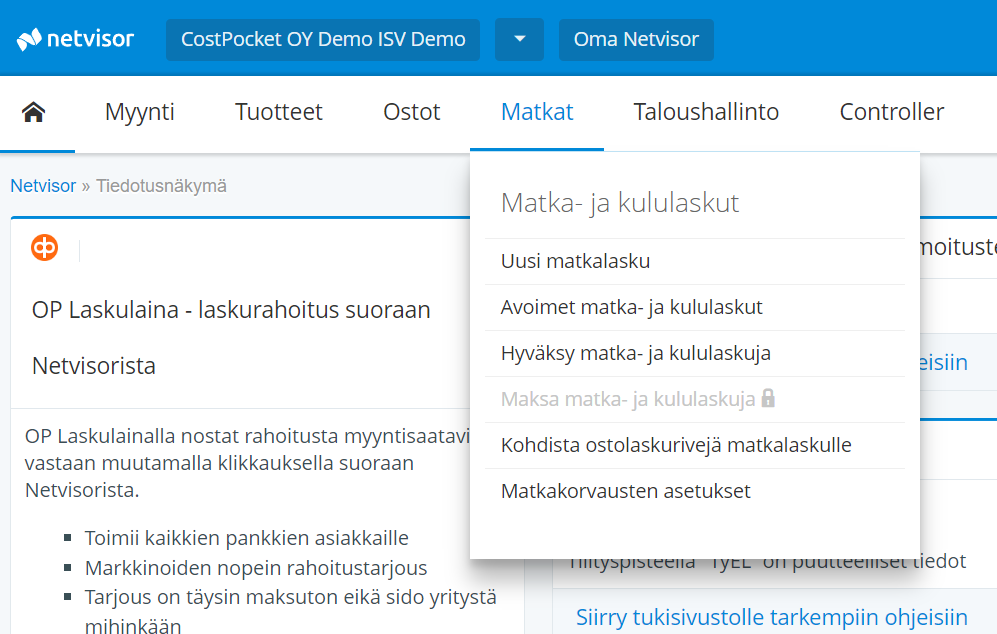The width and height of the screenshot is (997, 634).
Task: Click Matka- ja kululaskut menu heading
Action: coord(619,203)
